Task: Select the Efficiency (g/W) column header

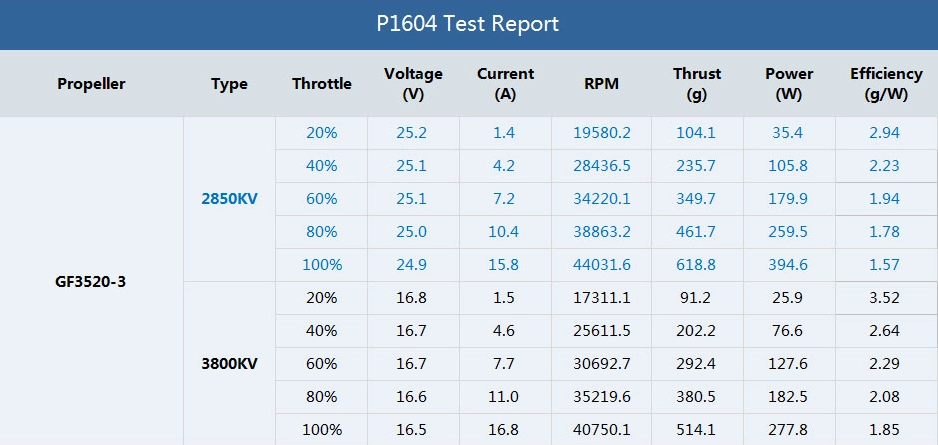Action: pyautogui.click(x=885, y=84)
